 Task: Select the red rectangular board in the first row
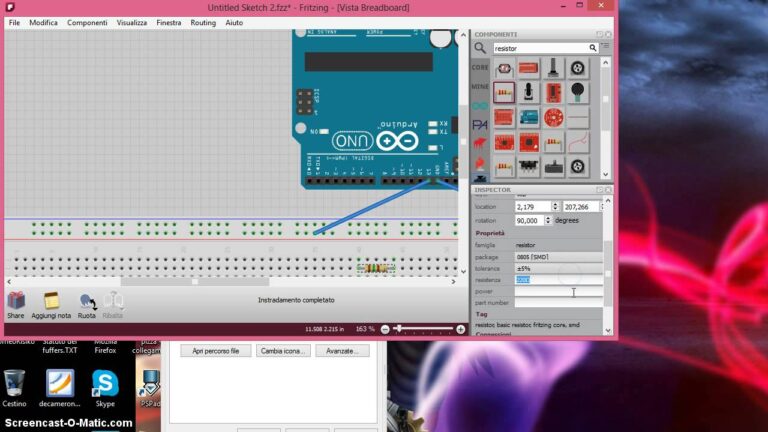tap(528, 69)
